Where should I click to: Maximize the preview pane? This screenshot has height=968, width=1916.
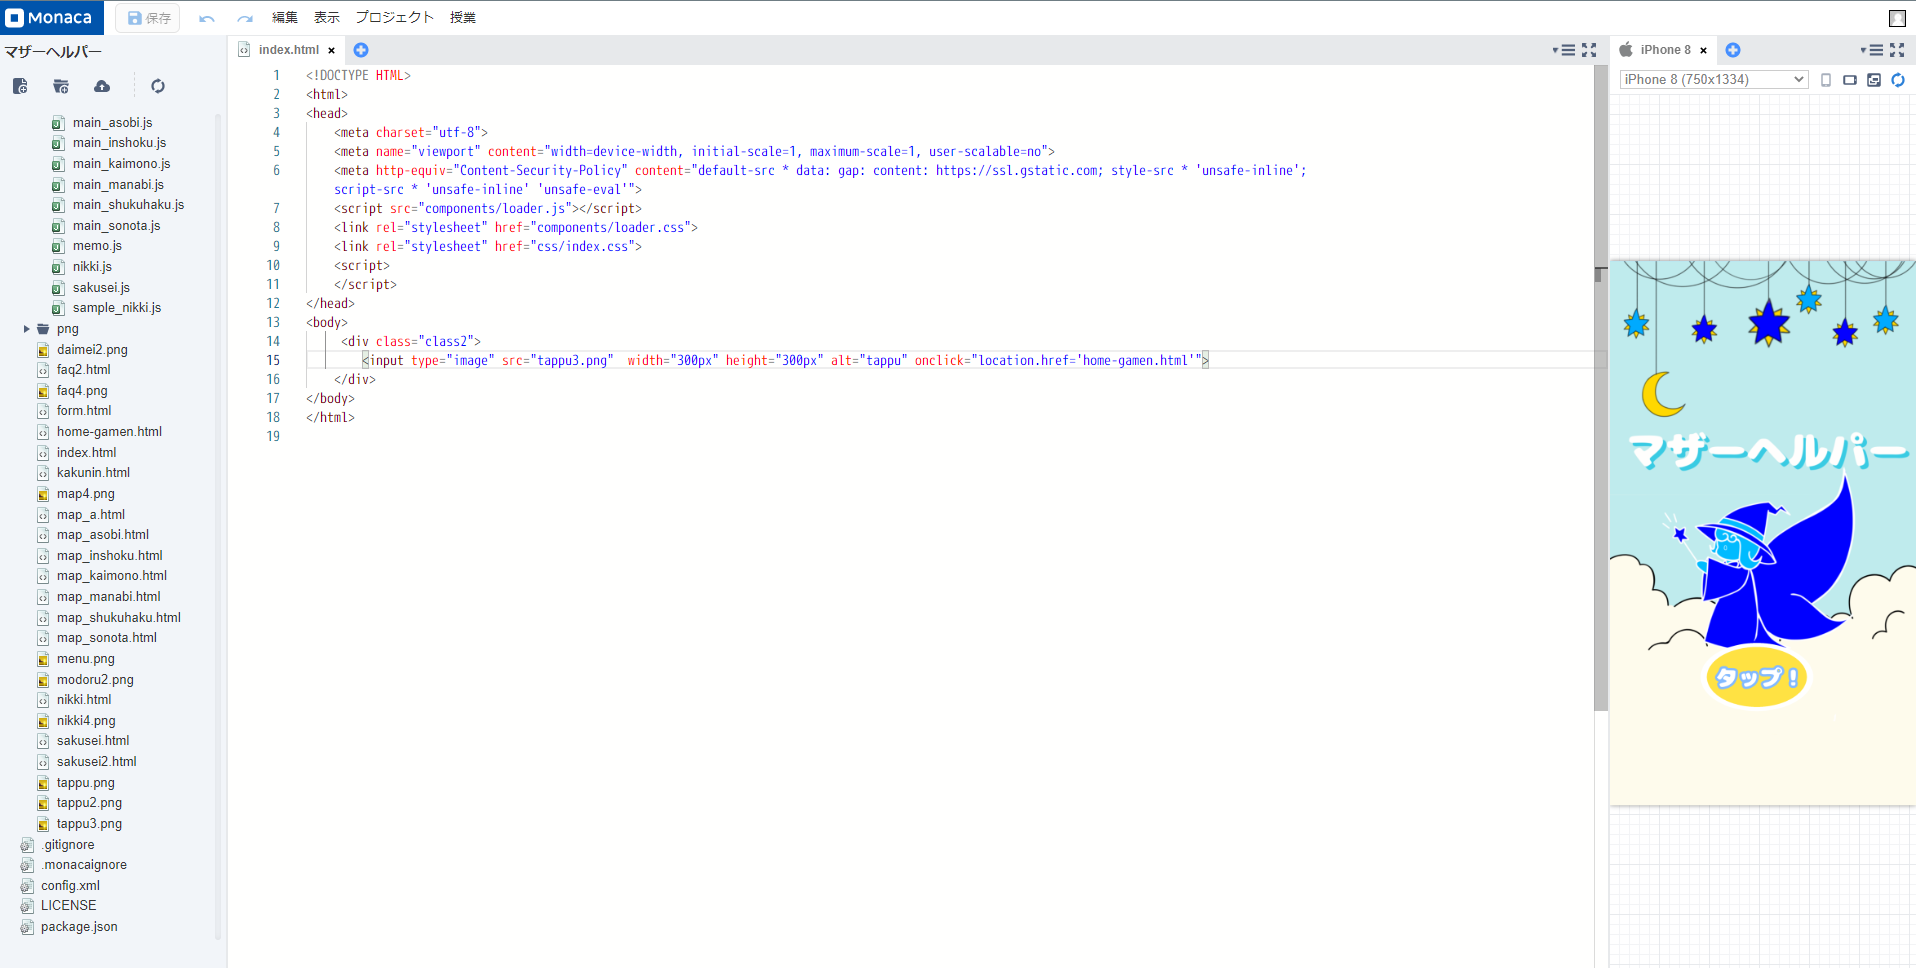coord(1897,50)
